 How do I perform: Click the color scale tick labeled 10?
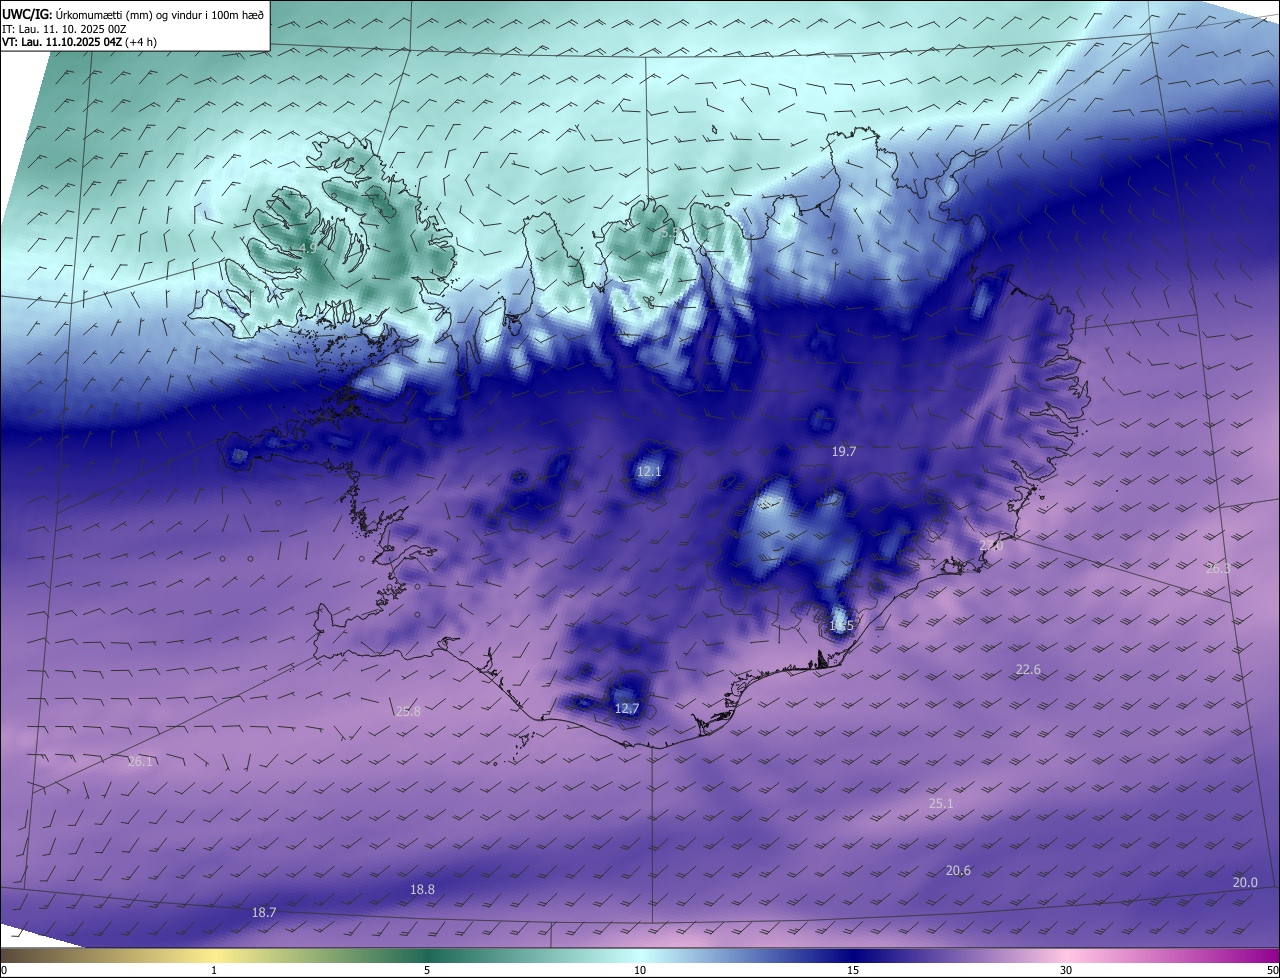point(640,970)
